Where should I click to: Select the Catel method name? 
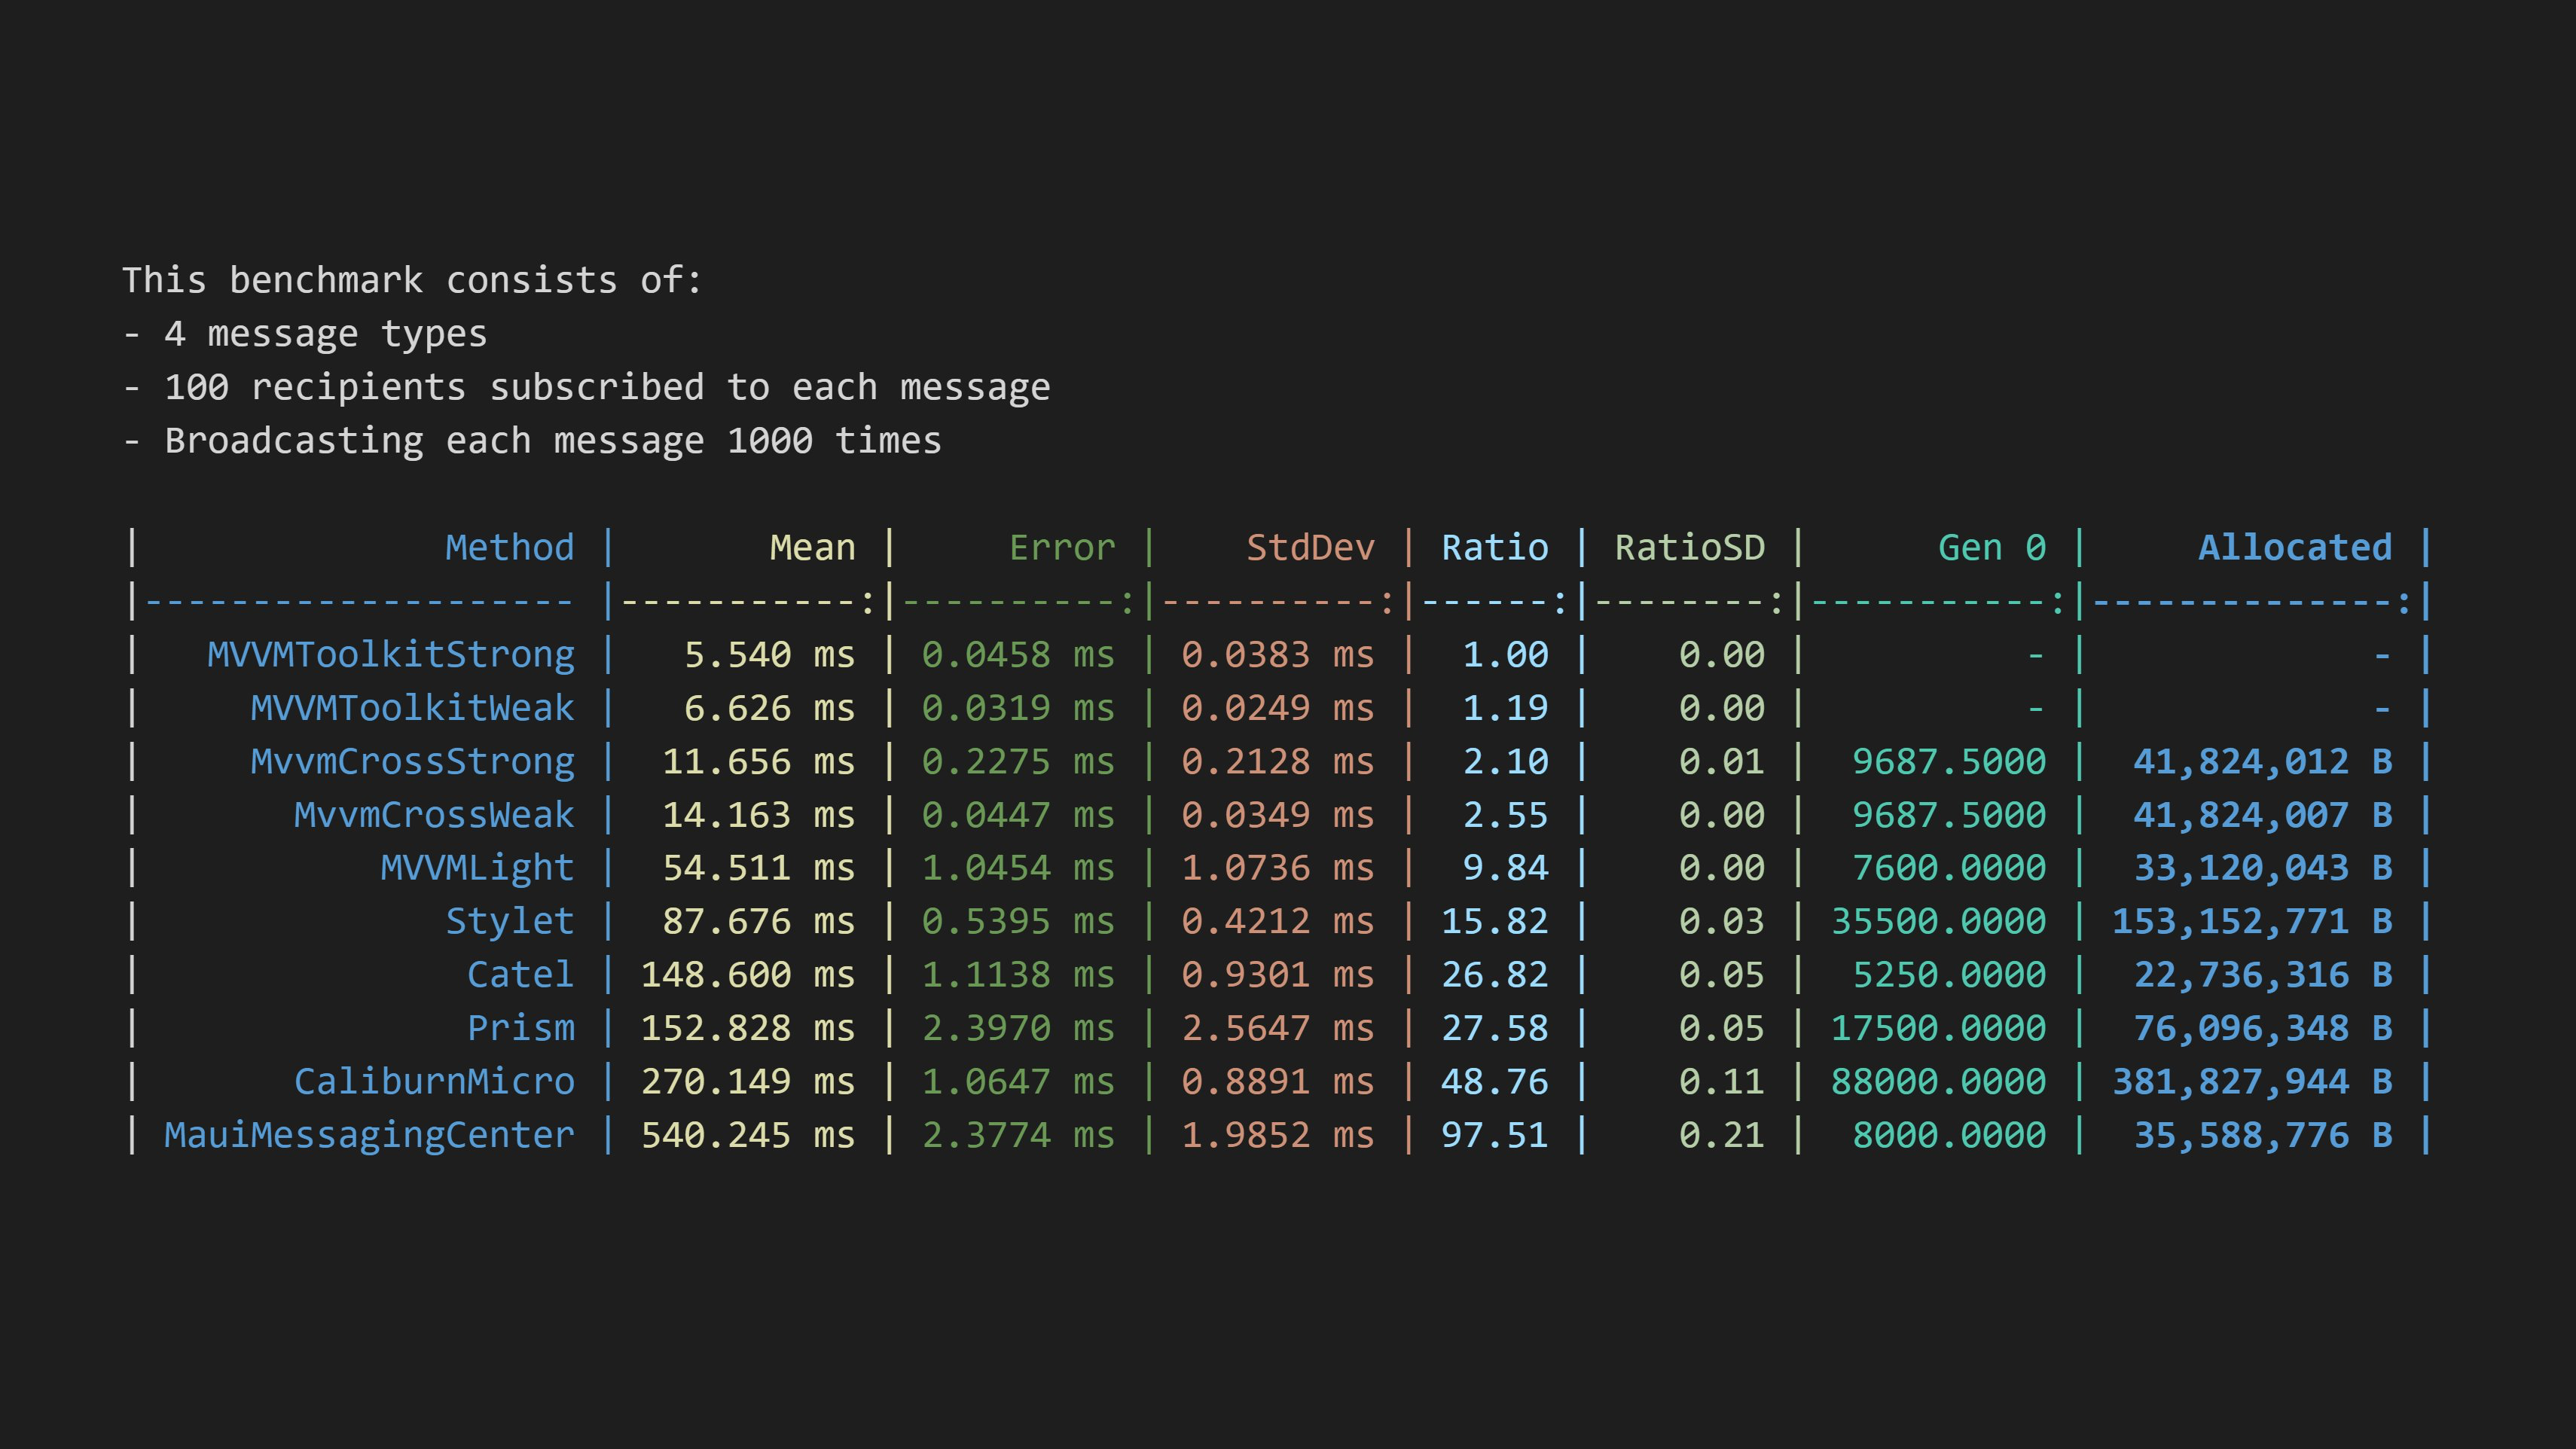(521, 975)
